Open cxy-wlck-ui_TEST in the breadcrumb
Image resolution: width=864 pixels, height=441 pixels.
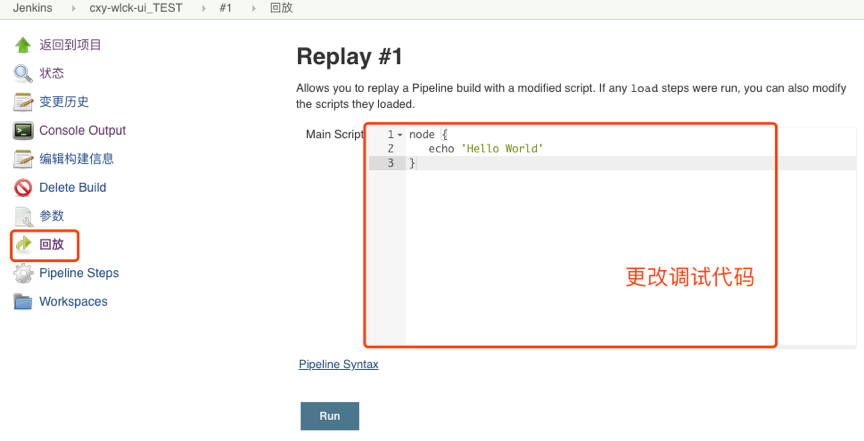(x=136, y=8)
